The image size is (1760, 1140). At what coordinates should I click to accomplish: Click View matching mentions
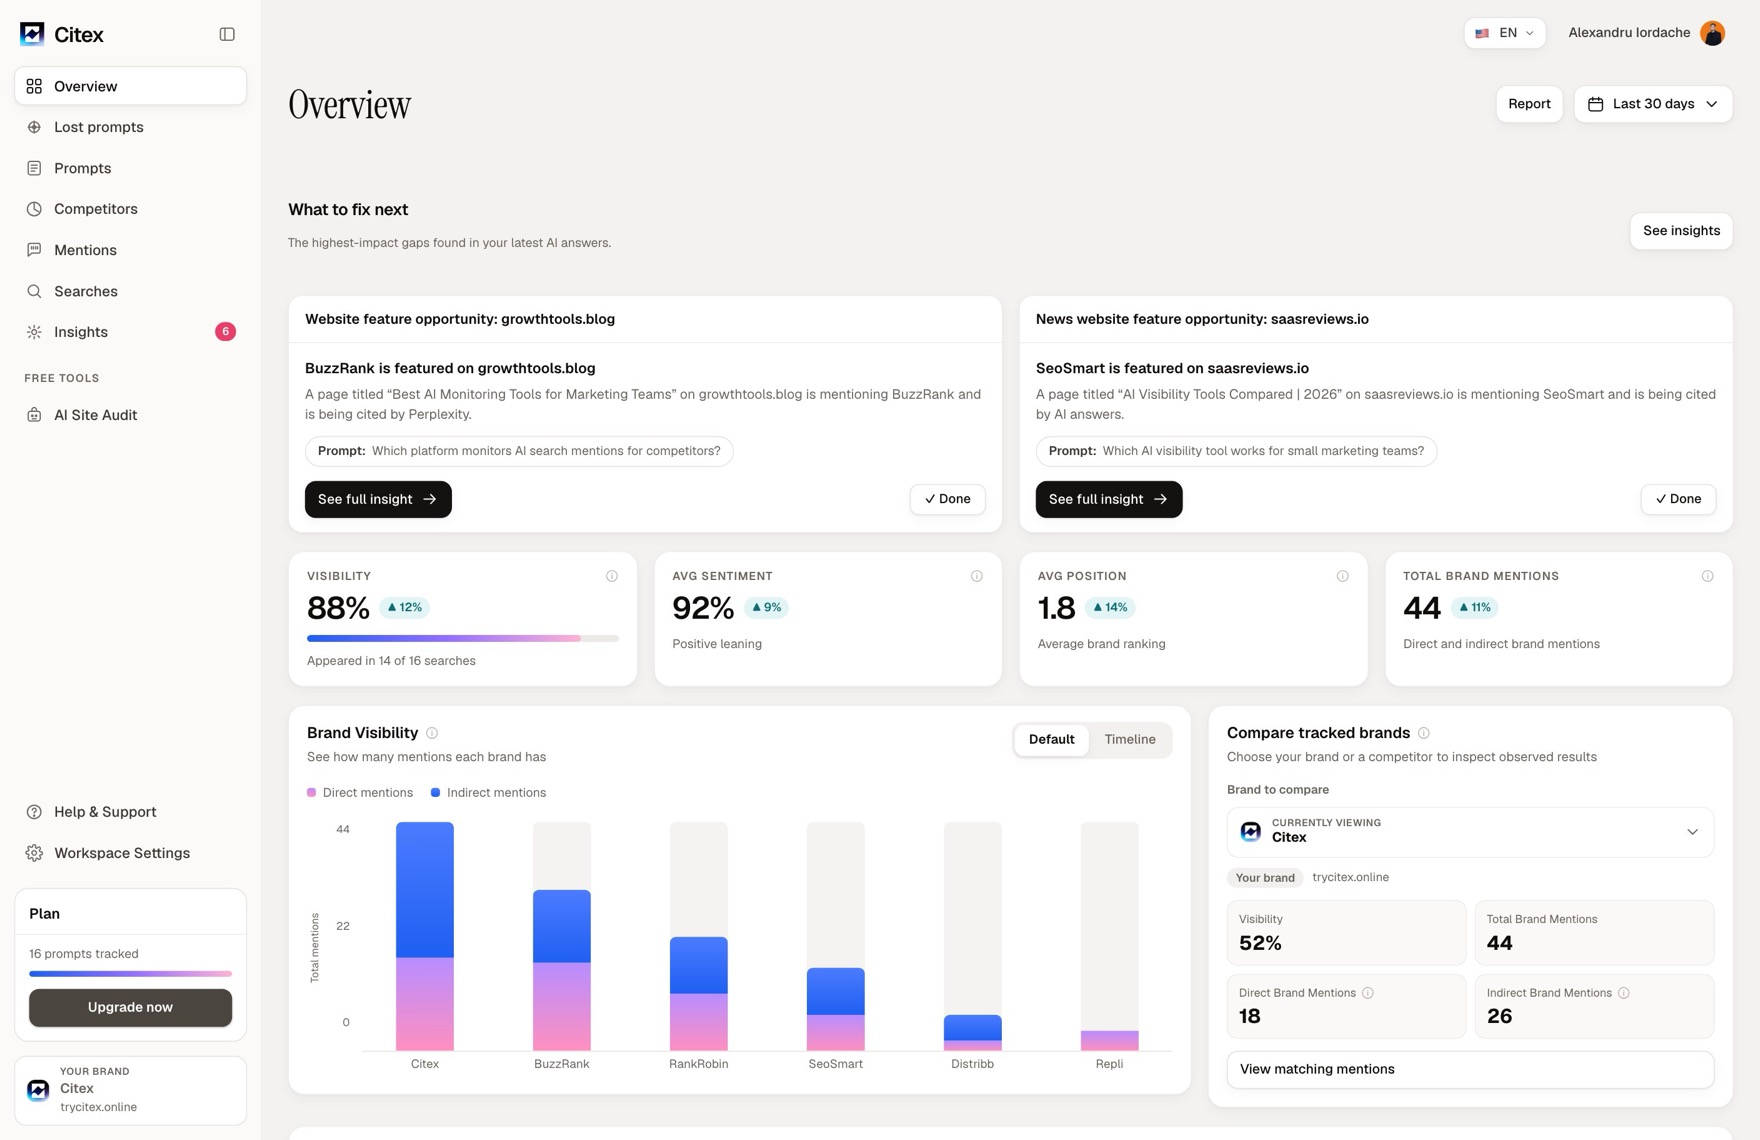(x=1470, y=1069)
